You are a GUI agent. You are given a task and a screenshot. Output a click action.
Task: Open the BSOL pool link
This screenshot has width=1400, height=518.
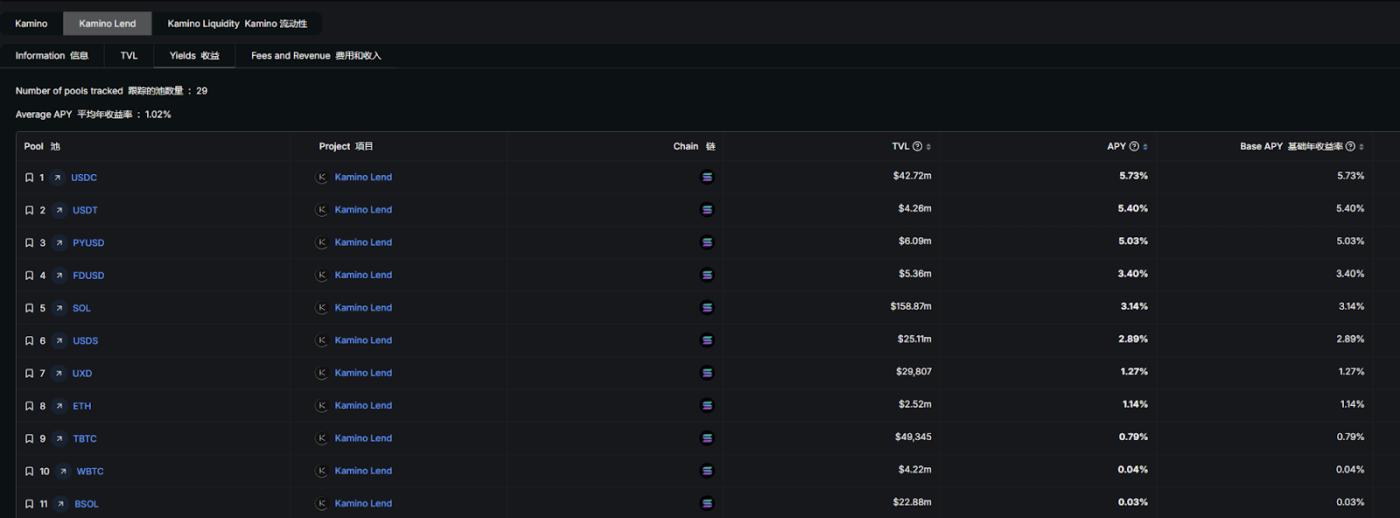click(86, 504)
